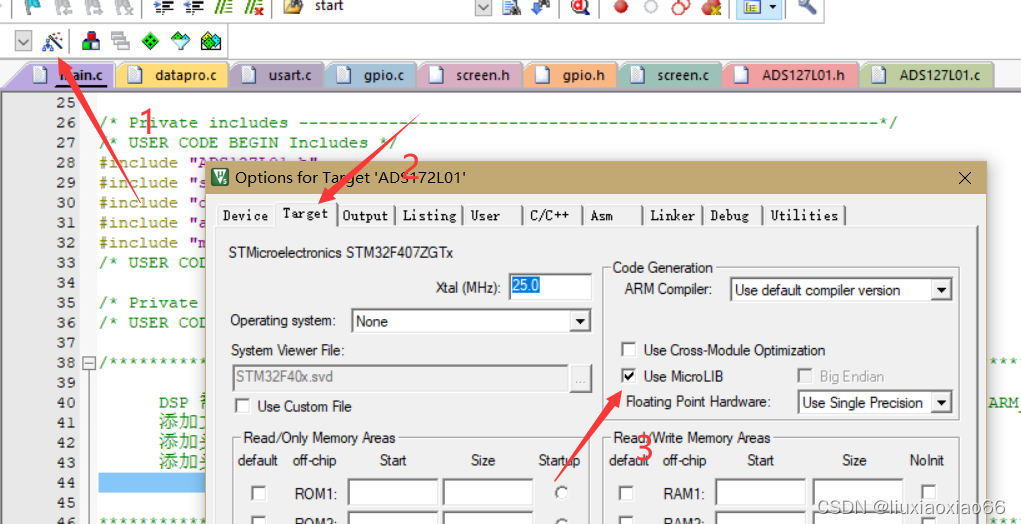Uncheck the Use MicroLIB checkbox
The image size is (1021, 524).
(628, 376)
